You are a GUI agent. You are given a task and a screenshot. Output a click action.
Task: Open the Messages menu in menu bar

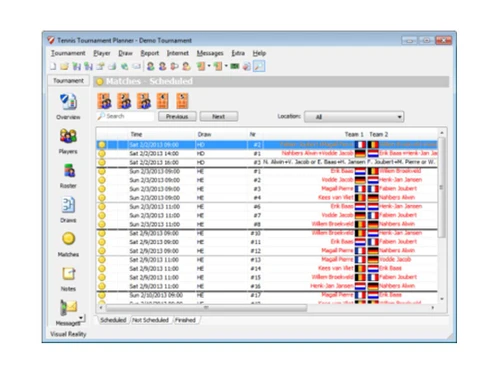[x=210, y=53]
